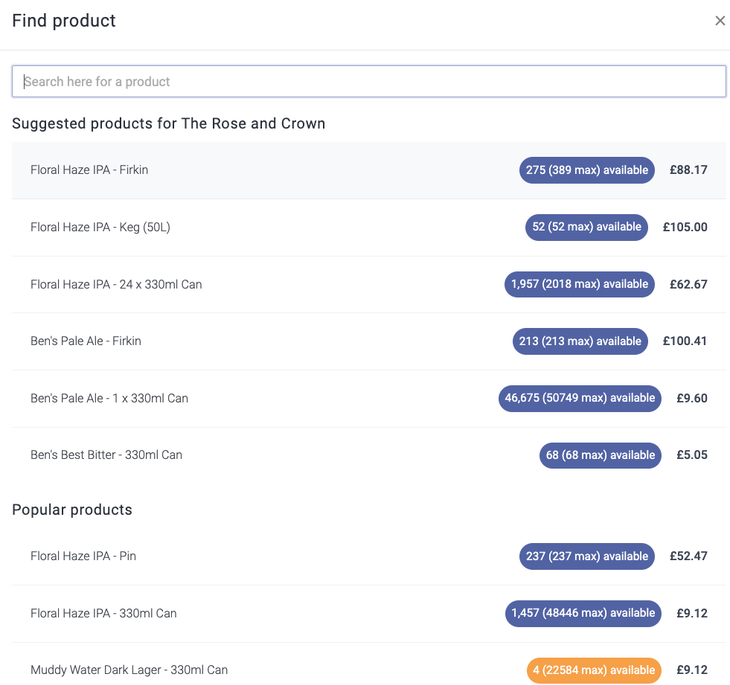Image resolution: width=730 pixels, height=685 pixels.
Task: Click the 46,675 (50749 max) available badge
Action: (579, 398)
